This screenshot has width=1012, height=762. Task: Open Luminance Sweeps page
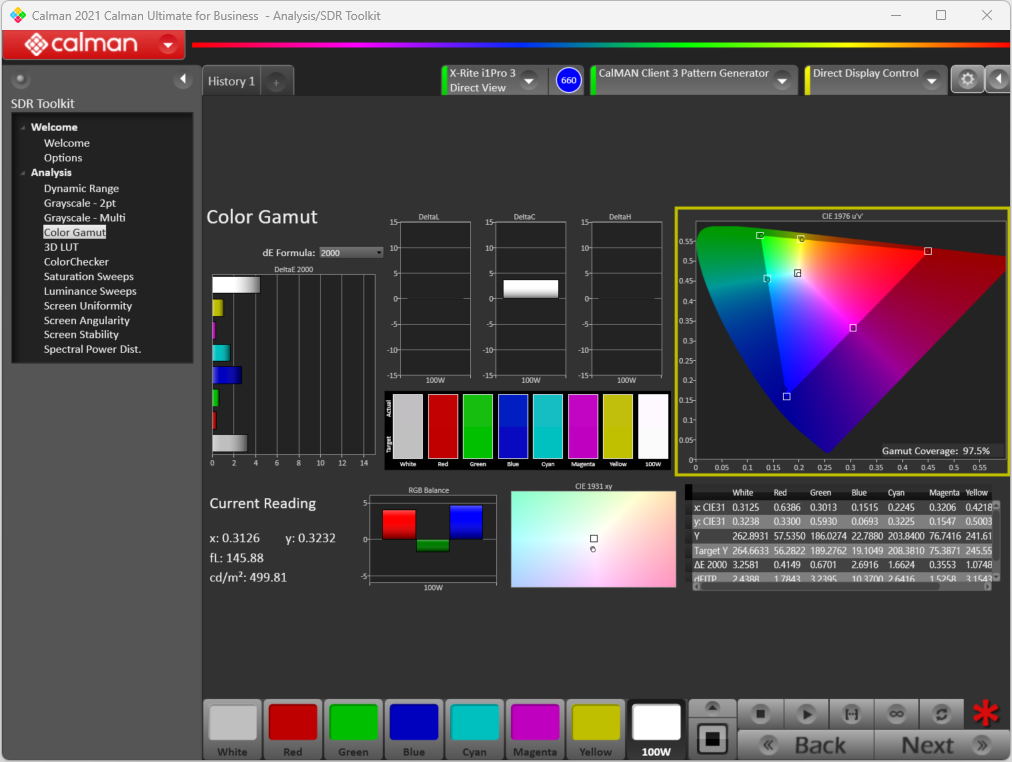[90, 291]
